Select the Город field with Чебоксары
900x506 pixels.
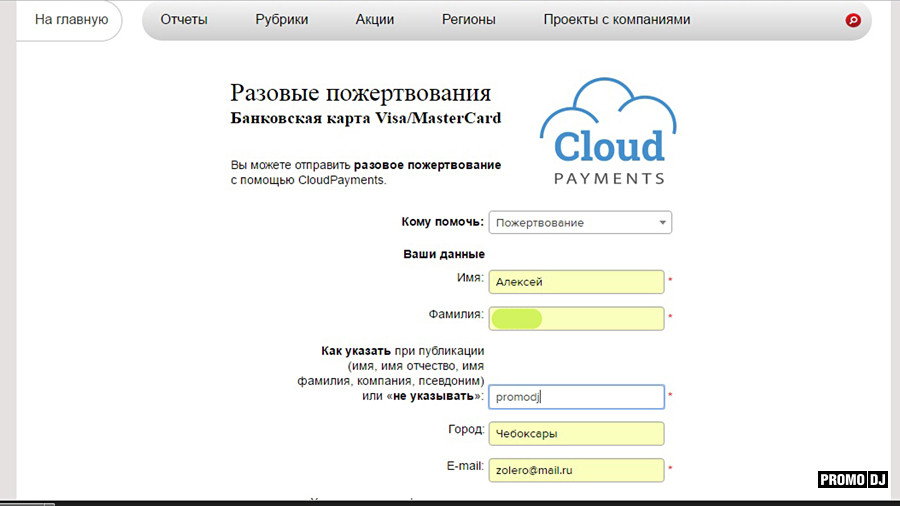576,434
